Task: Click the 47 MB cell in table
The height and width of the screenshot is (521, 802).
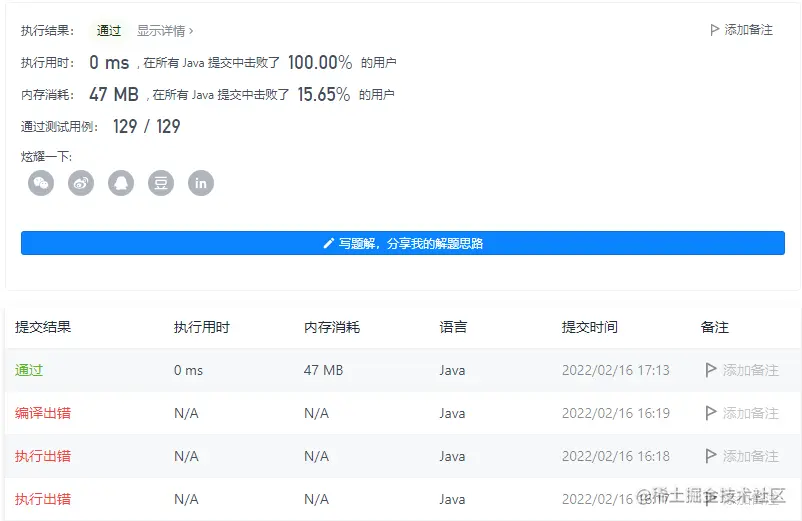Action: [323, 370]
